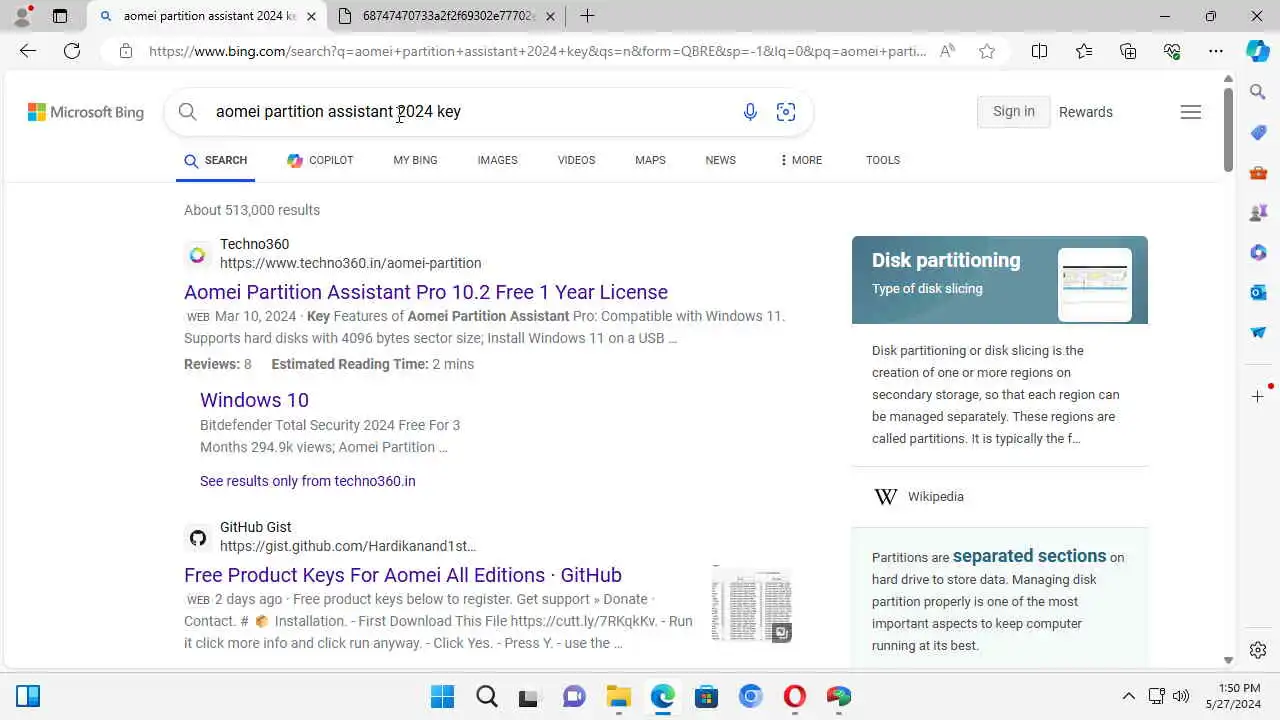Open the Rewards link
This screenshot has width=1280, height=720.
tap(1085, 112)
